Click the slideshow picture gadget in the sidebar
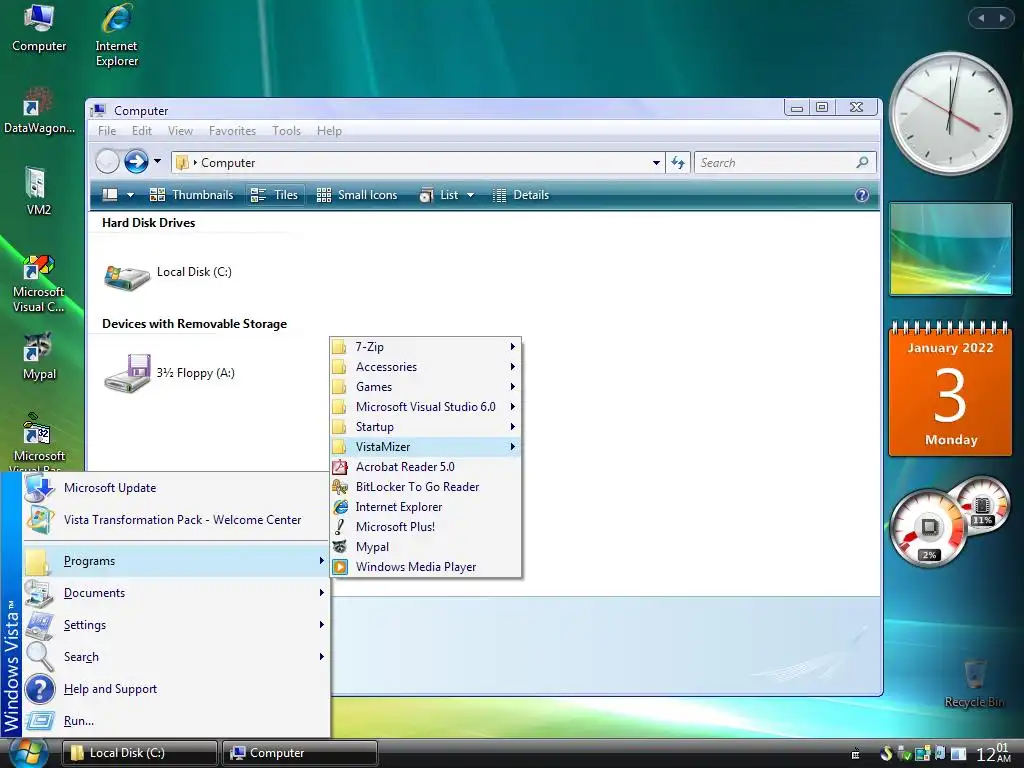Viewport: 1024px width, 768px height. [x=950, y=249]
